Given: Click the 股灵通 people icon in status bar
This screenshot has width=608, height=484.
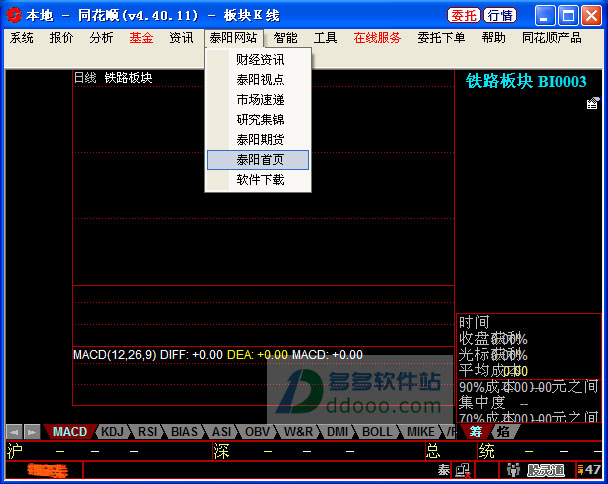Looking at the screenshot, I should tap(513, 470).
